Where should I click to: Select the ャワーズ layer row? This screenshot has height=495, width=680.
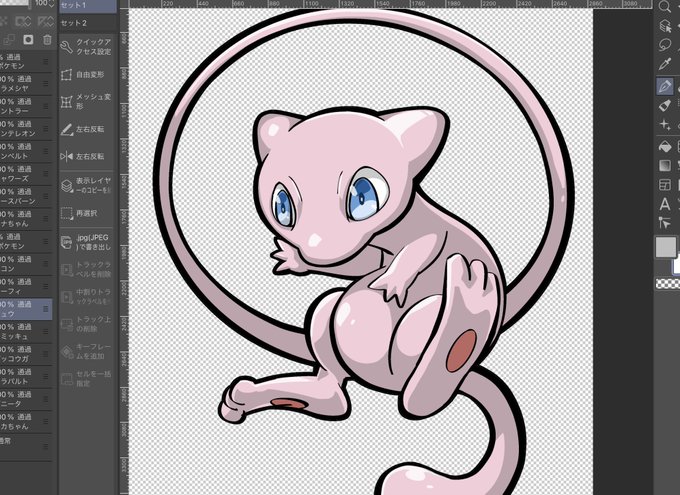point(26,174)
